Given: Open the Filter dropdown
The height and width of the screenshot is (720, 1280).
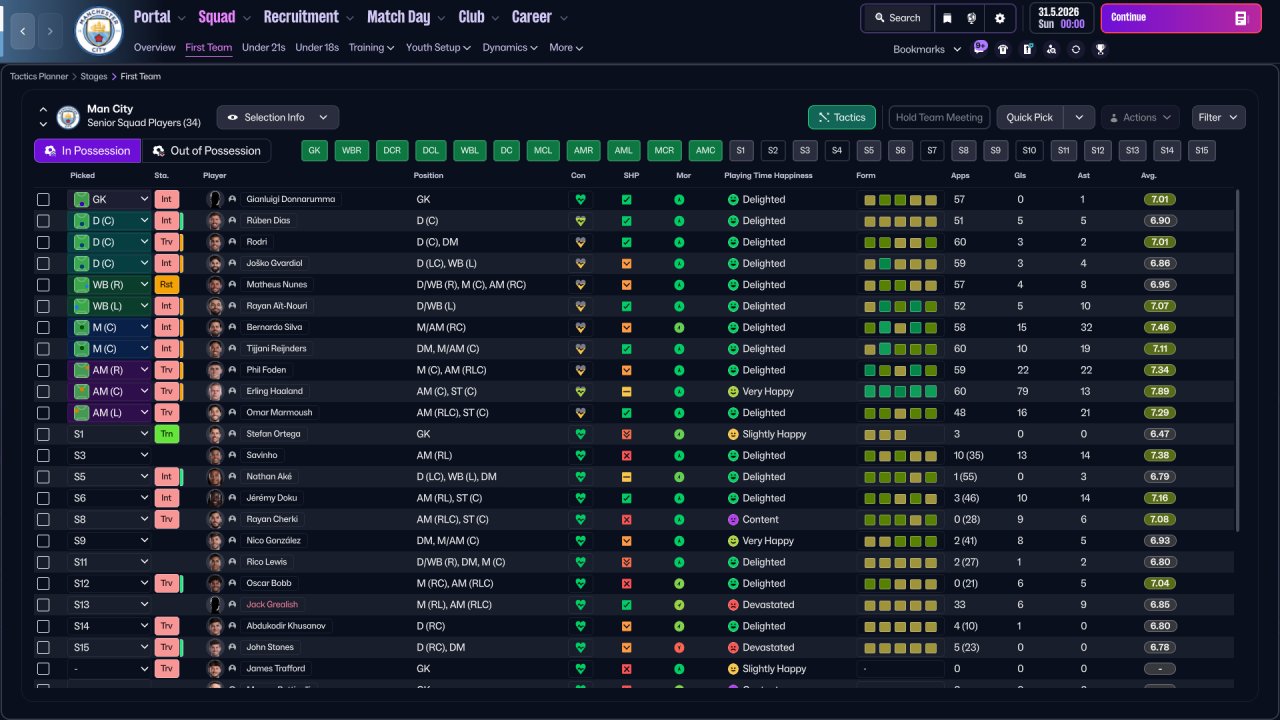Looking at the screenshot, I should [1219, 117].
